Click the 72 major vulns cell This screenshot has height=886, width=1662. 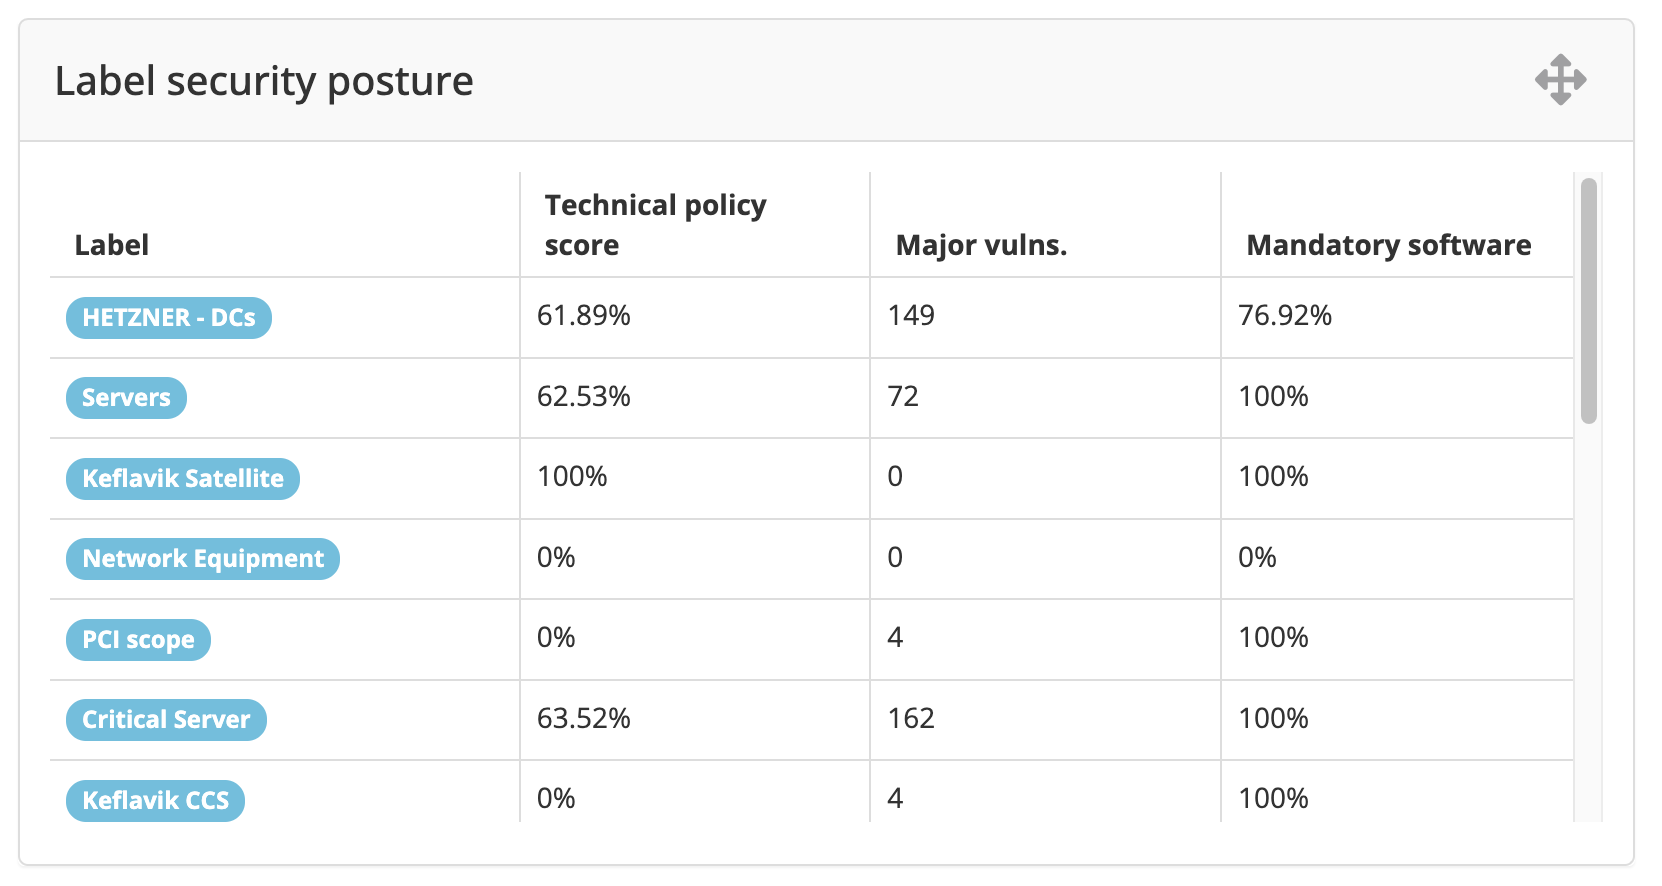pyautogui.click(x=903, y=397)
